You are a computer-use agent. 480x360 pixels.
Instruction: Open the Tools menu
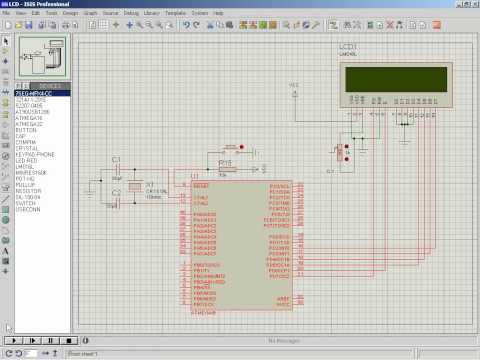[x=51, y=13]
